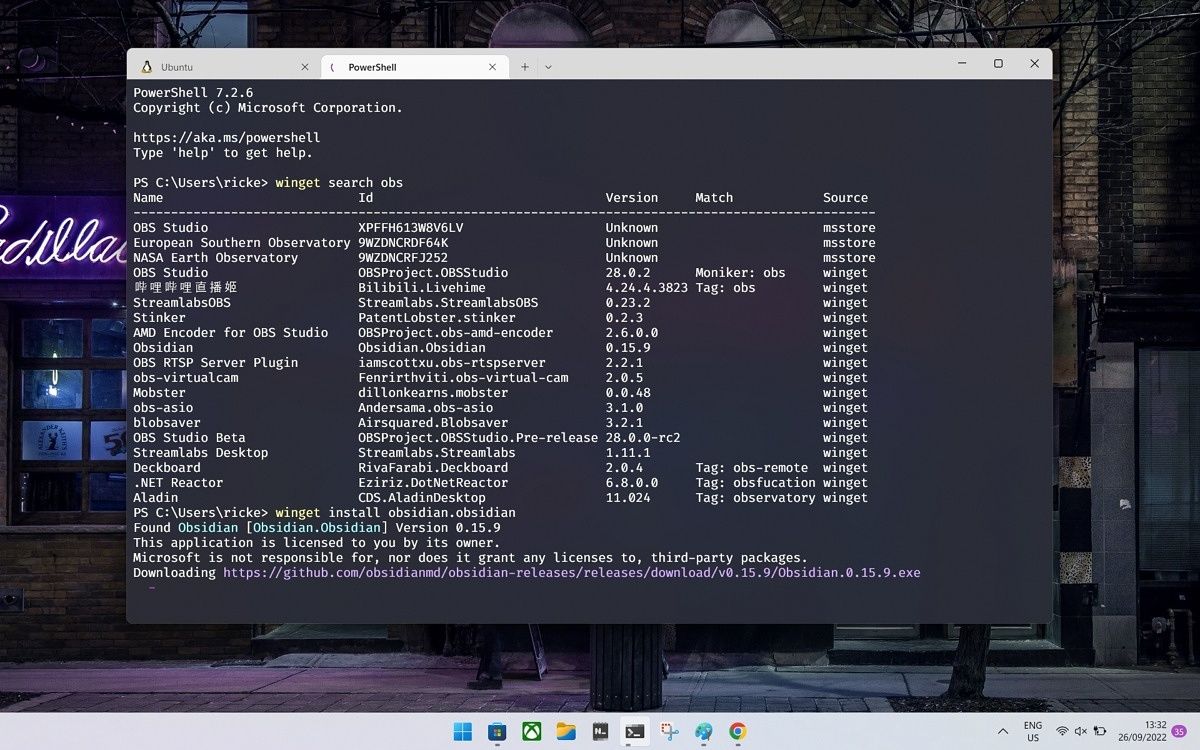
Task: Open Google Chrome from the taskbar
Action: point(737,732)
